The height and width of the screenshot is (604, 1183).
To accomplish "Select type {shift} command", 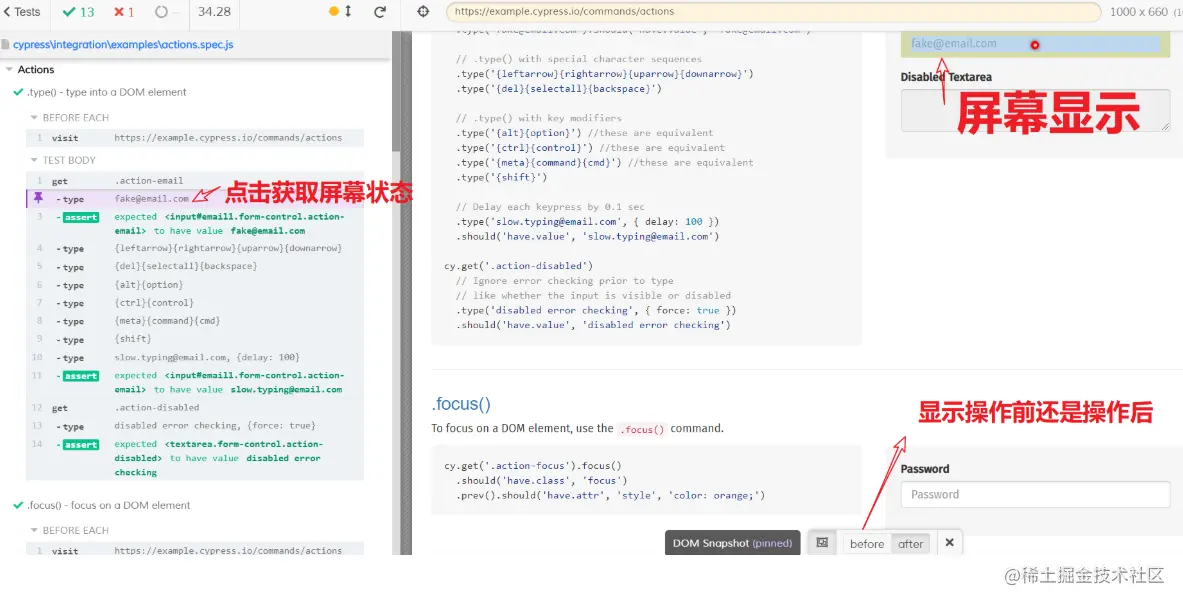I will coord(195,339).
